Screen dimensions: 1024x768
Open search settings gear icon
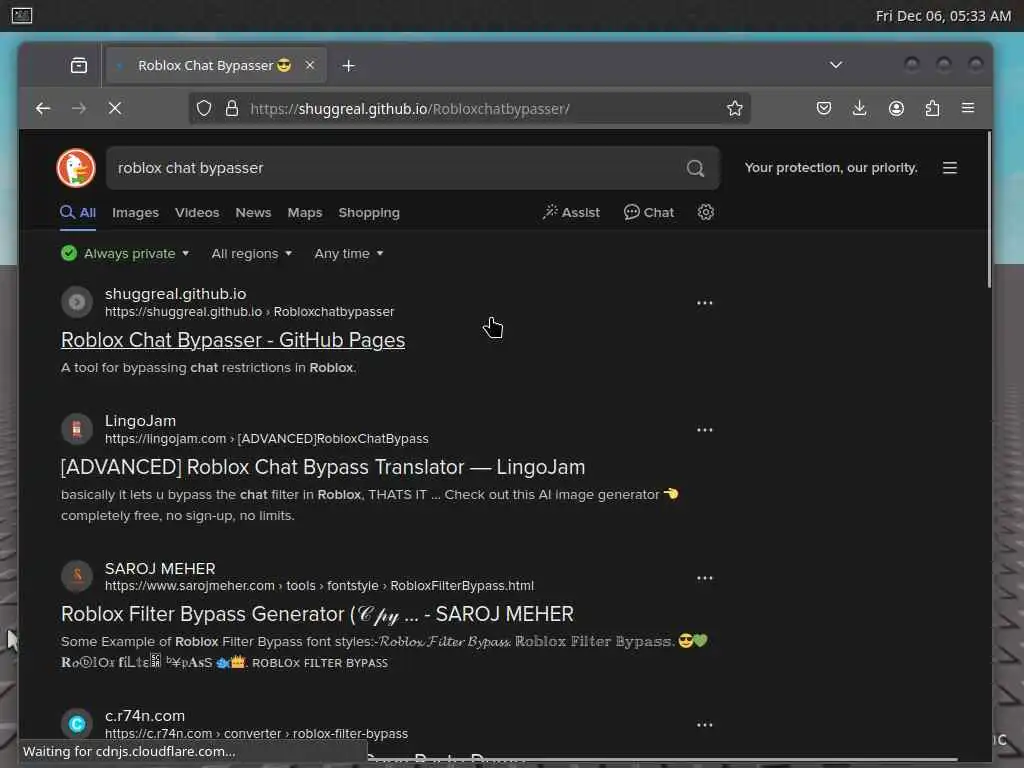[x=706, y=212]
